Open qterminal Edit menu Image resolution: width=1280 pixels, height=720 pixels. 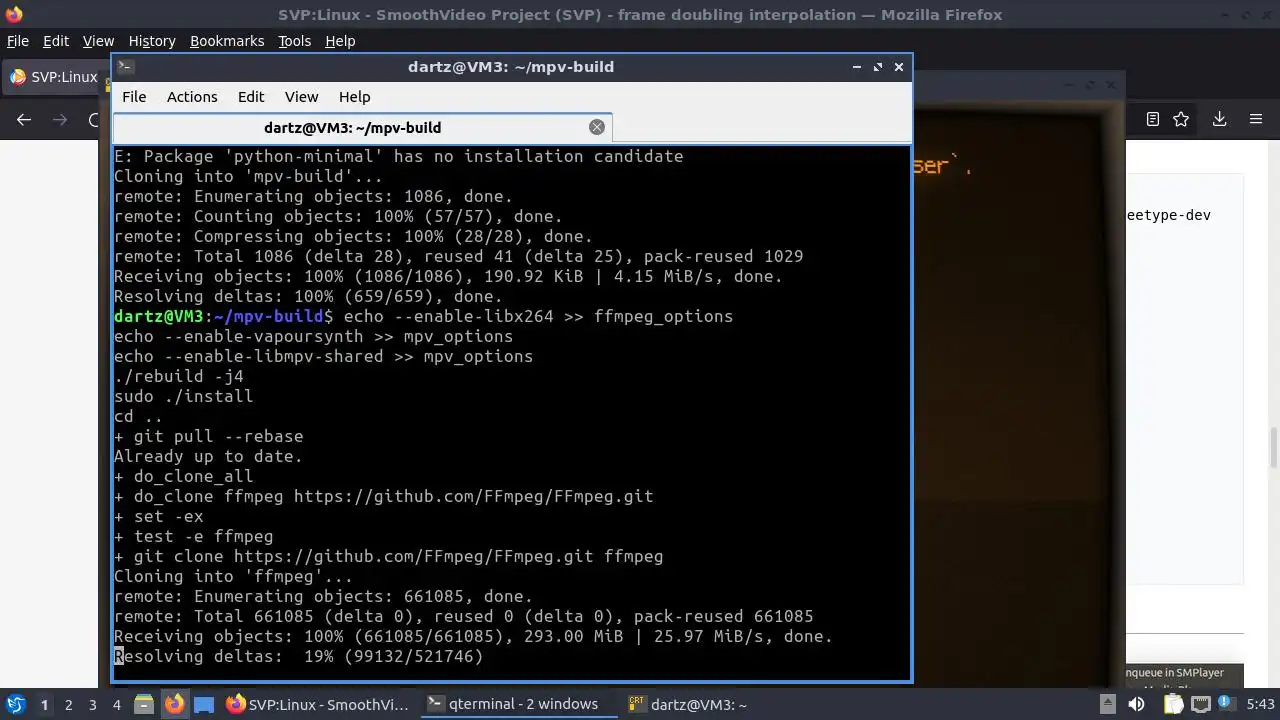click(251, 97)
